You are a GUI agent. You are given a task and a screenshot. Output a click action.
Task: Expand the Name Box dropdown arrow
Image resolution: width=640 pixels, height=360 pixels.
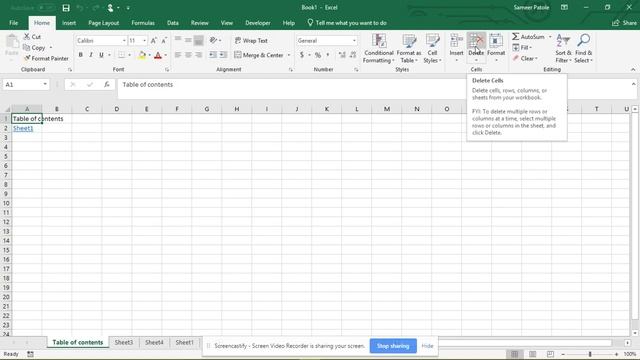pyautogui.click(x=45, y=84)
